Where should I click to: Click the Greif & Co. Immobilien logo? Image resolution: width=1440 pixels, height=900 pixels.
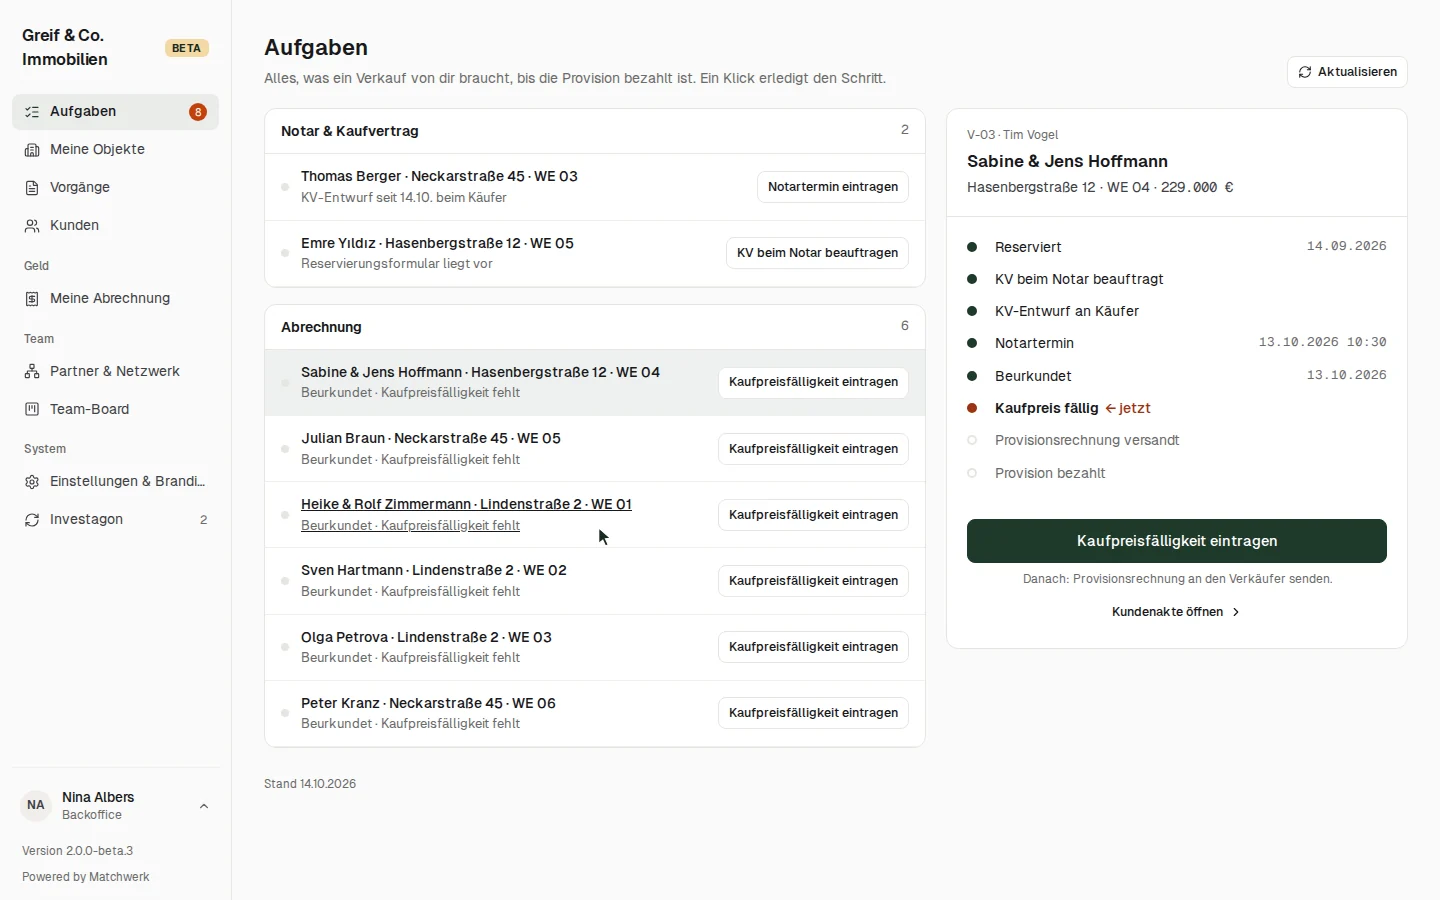(x=65, y=47)
